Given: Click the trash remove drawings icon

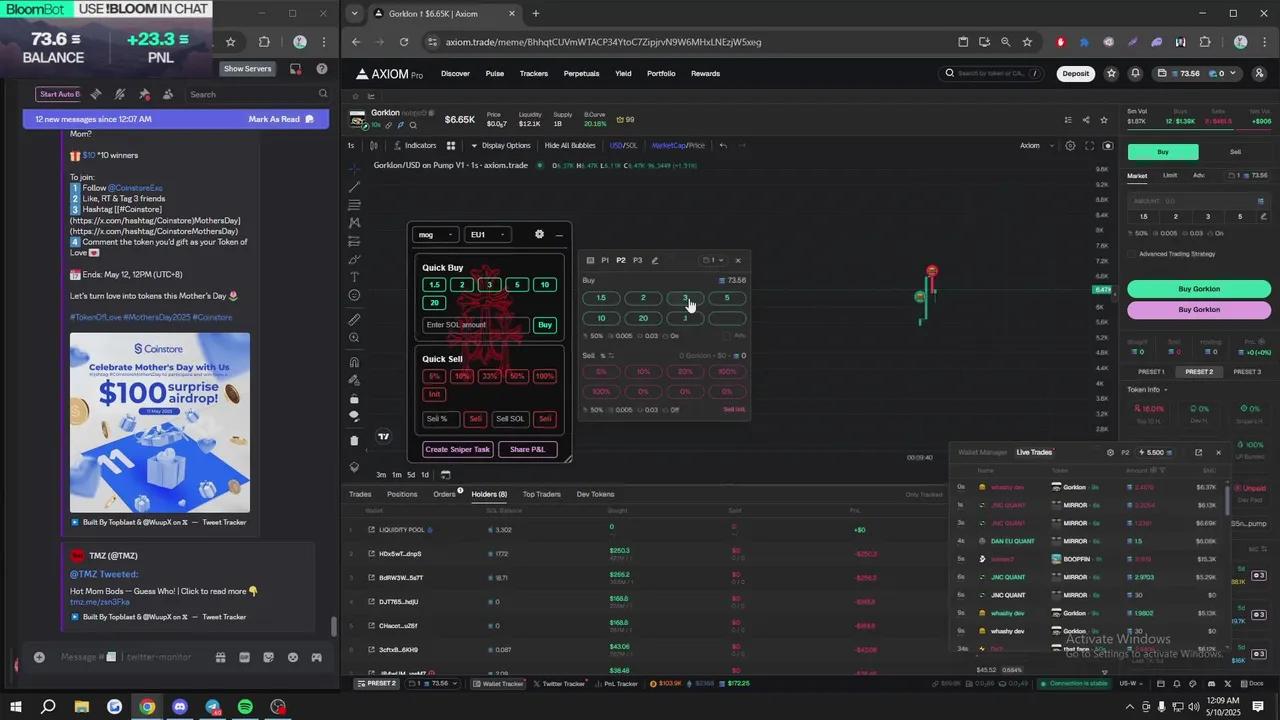Looking at the screenshot, I should tap(354, 441).
